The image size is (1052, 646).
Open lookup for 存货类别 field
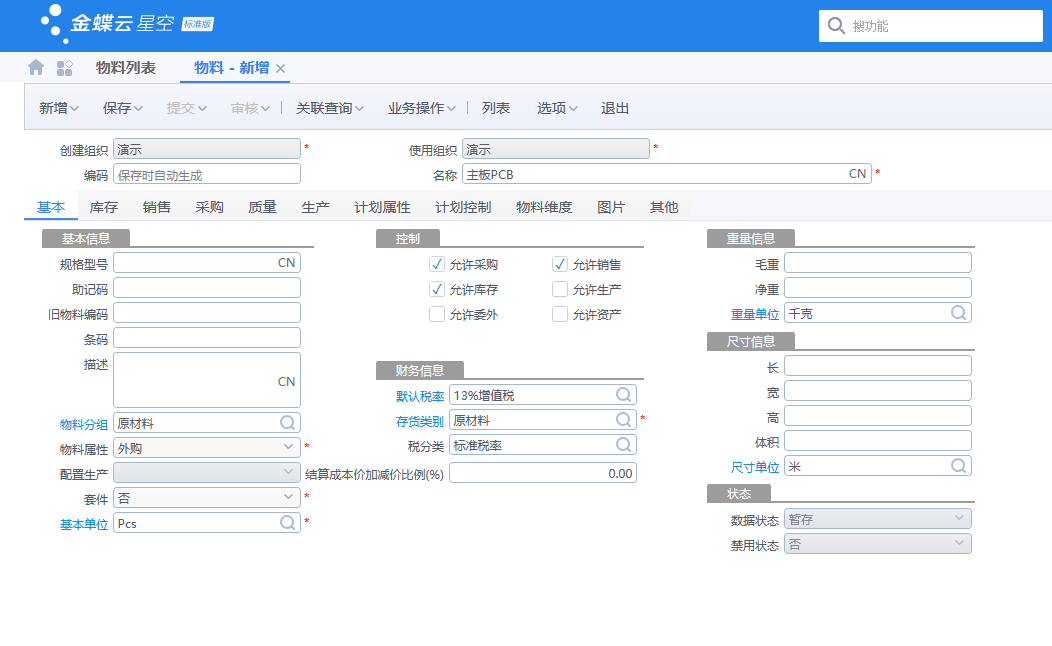[x=623, y=419]
